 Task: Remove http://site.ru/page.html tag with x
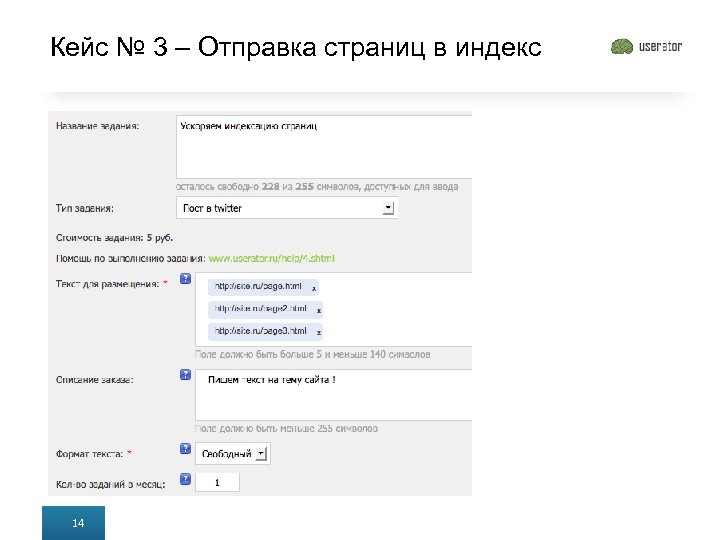[x=314, y=288]
